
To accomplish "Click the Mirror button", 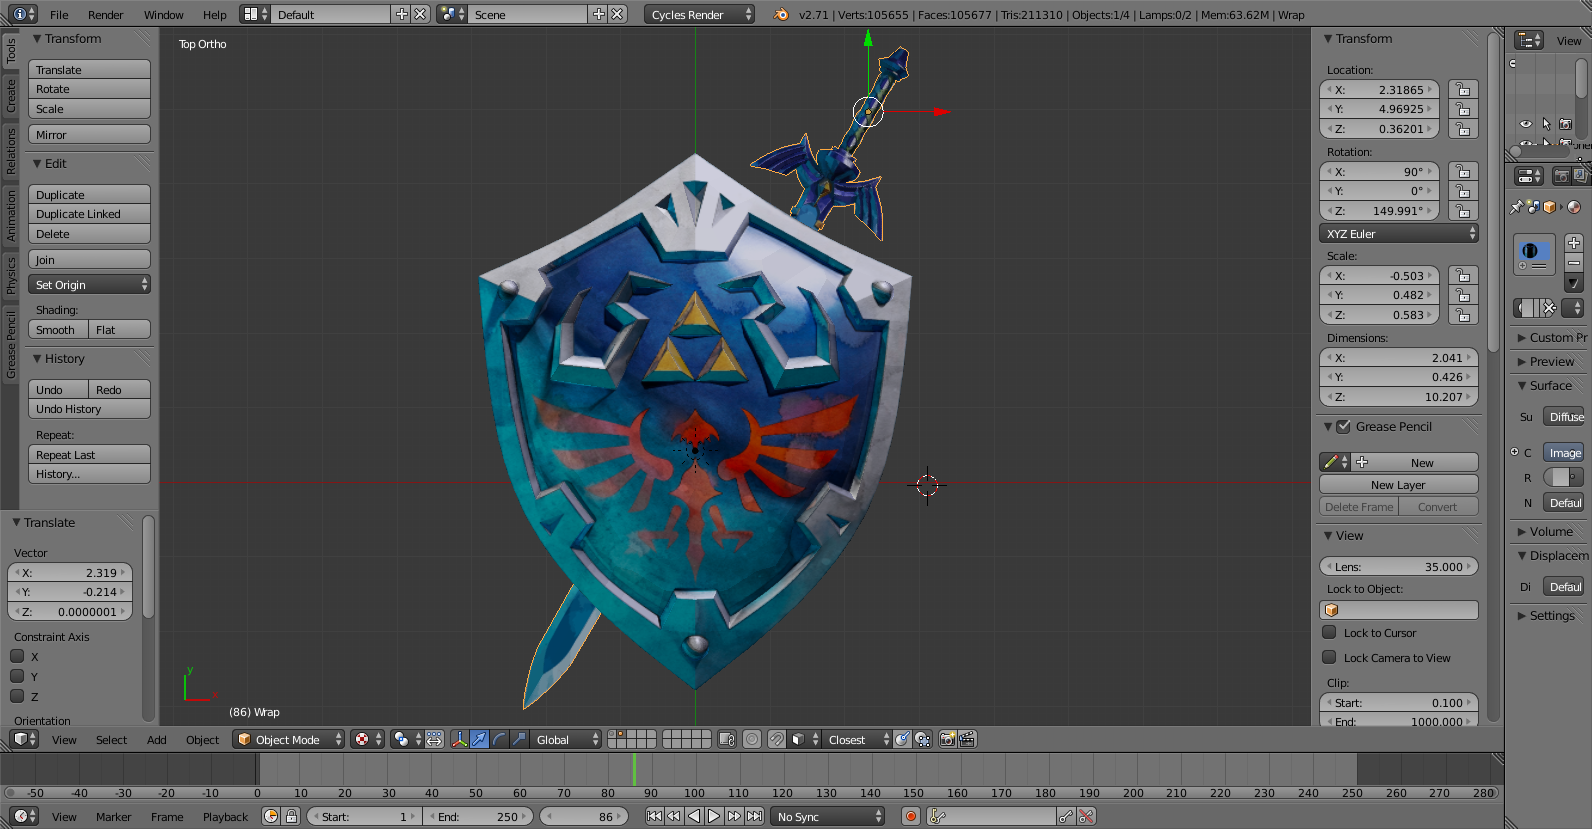I will click(x=89, y=135).
